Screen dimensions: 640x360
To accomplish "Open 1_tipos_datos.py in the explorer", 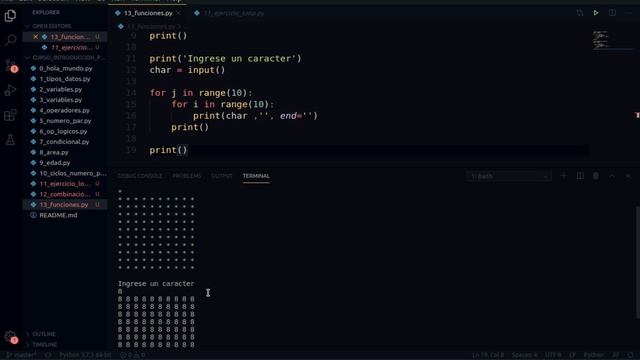I will pyautogui.click(x=65, y=79).
